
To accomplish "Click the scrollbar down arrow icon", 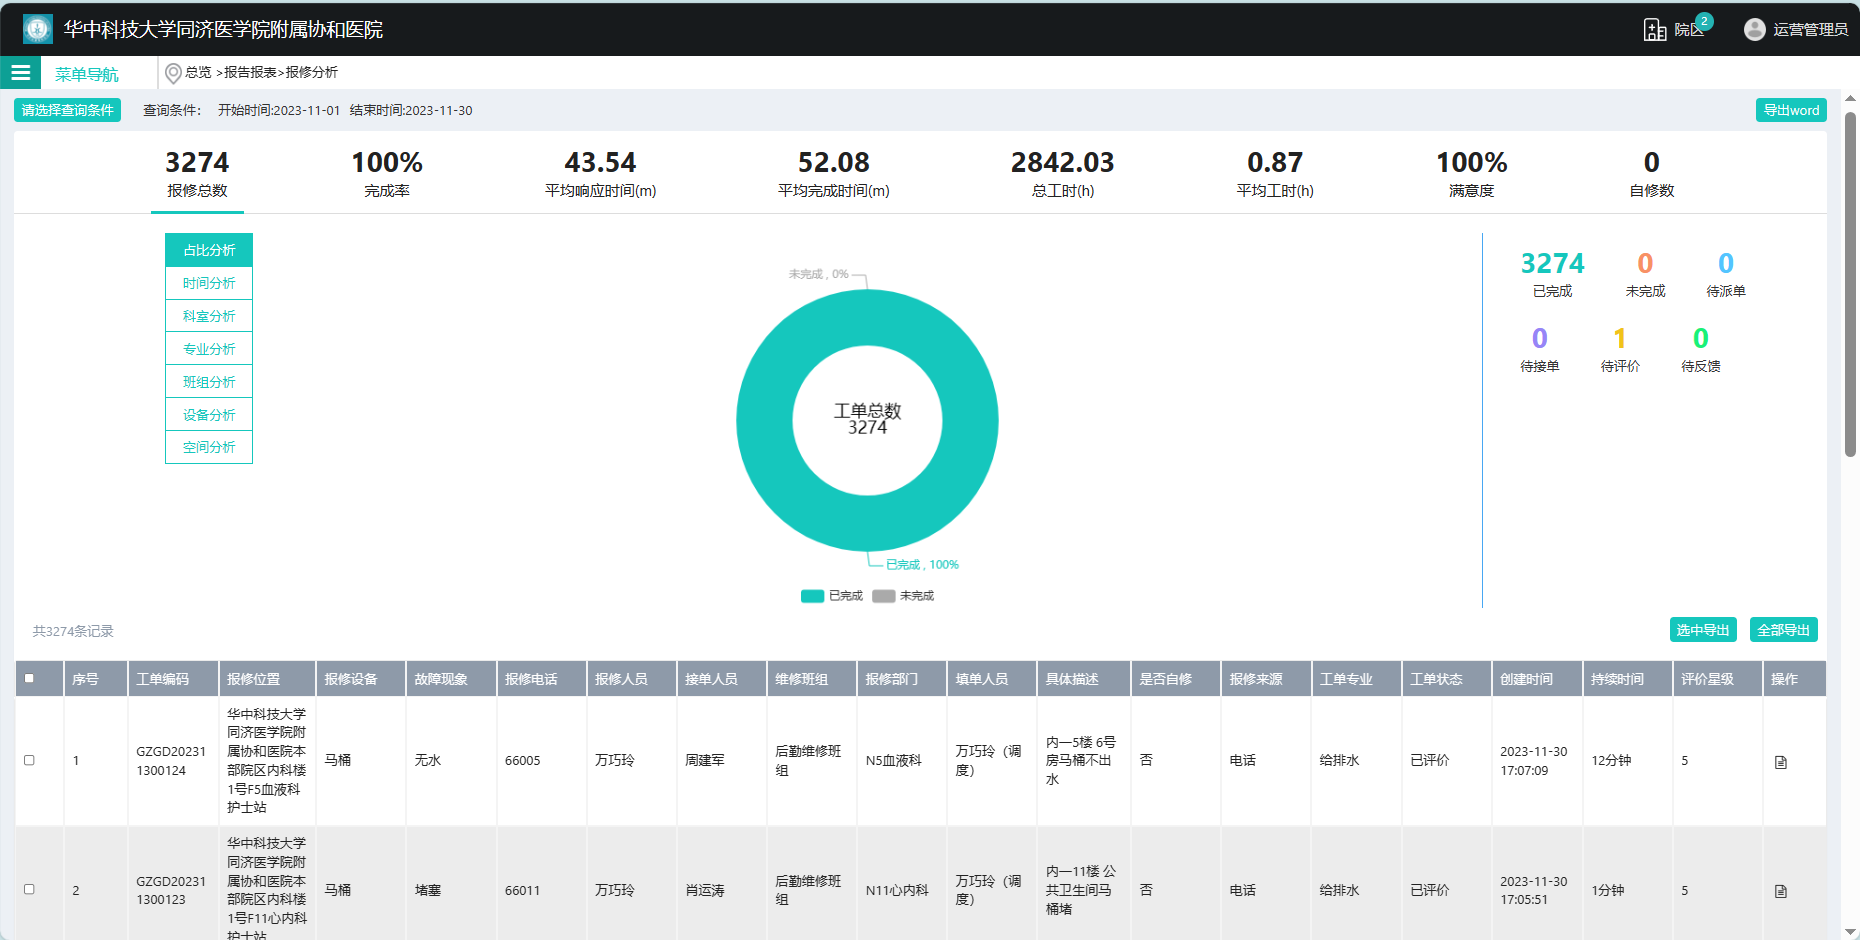I will [x=1851, y=931].
